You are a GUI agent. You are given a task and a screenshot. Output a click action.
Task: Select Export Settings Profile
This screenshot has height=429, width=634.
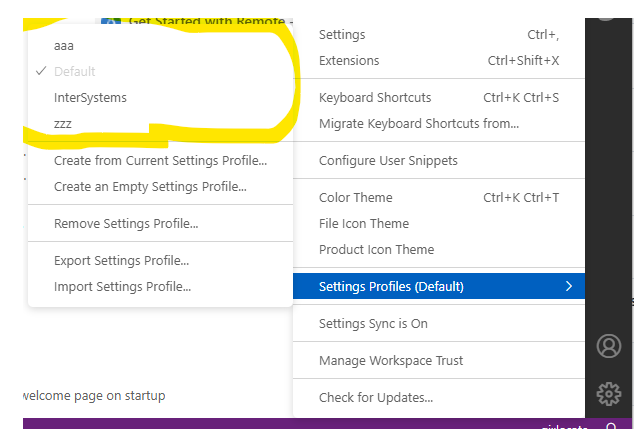coord(161,260)
